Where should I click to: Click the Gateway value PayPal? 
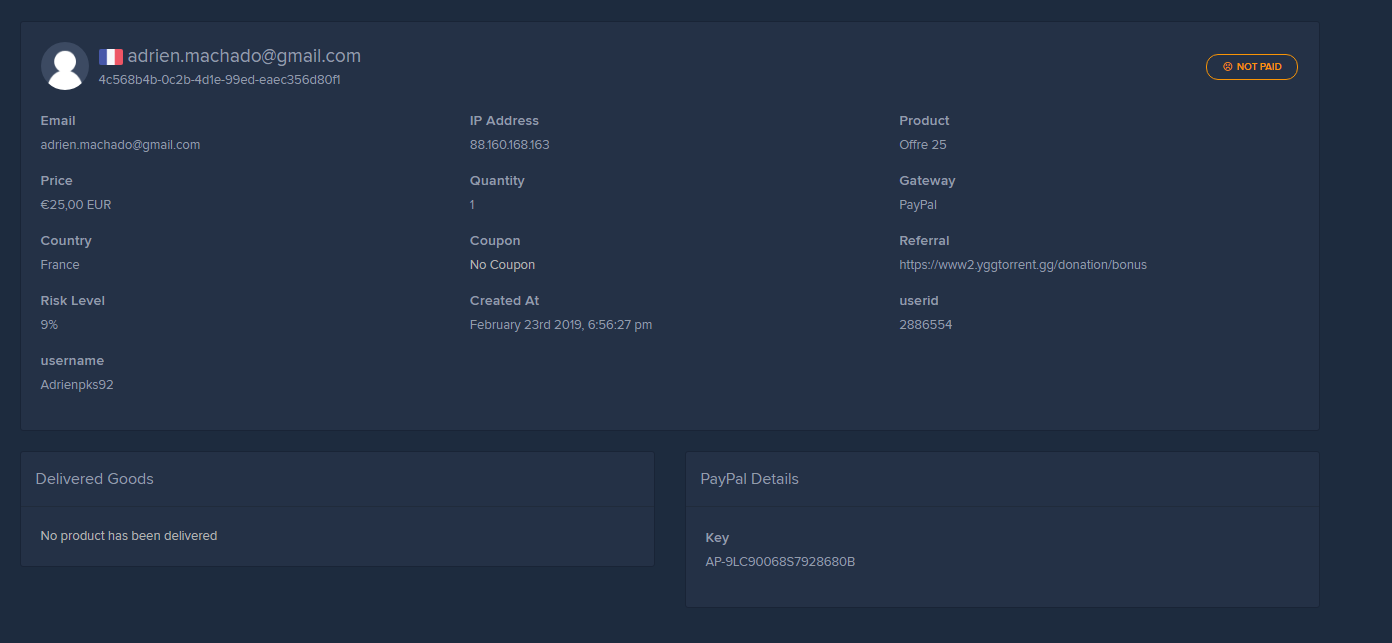point(918,205)
